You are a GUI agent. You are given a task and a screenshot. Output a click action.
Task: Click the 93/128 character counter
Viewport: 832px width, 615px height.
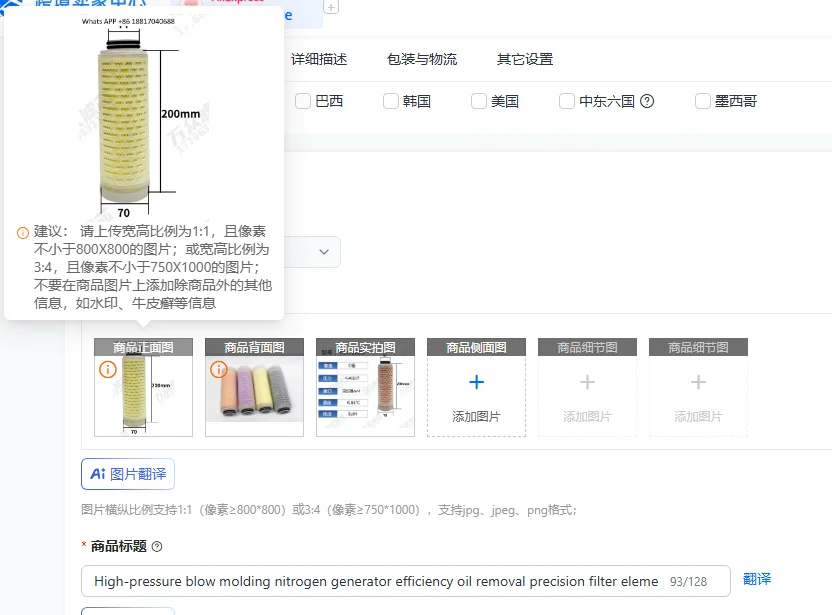click(x=688, y=582)
